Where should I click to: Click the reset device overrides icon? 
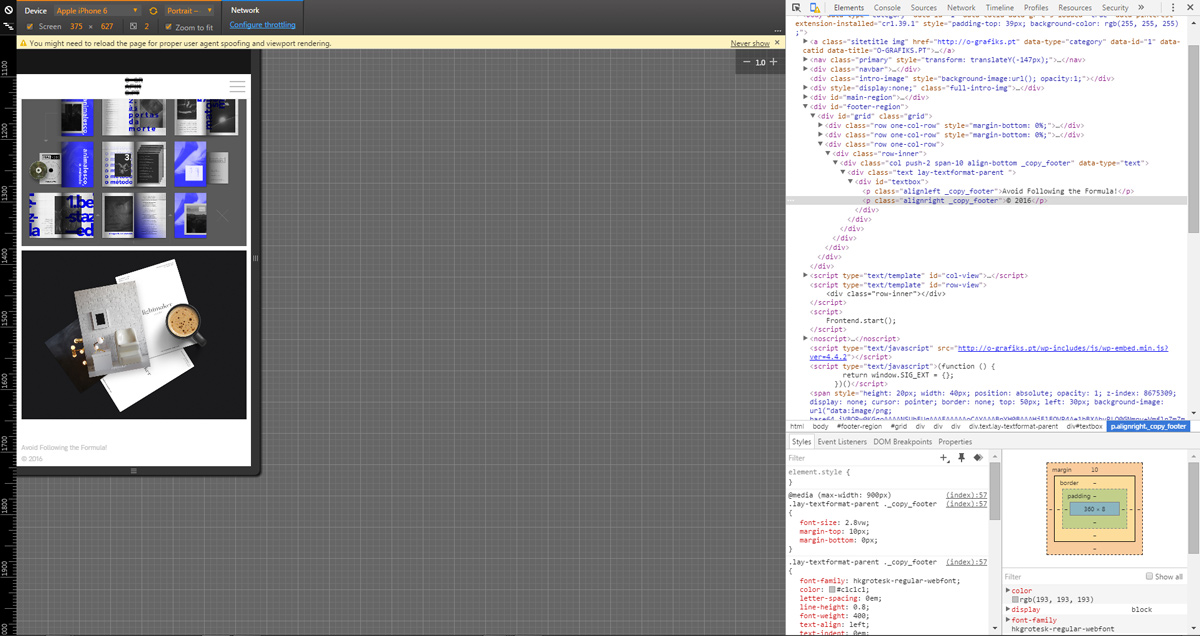(8, 10)
